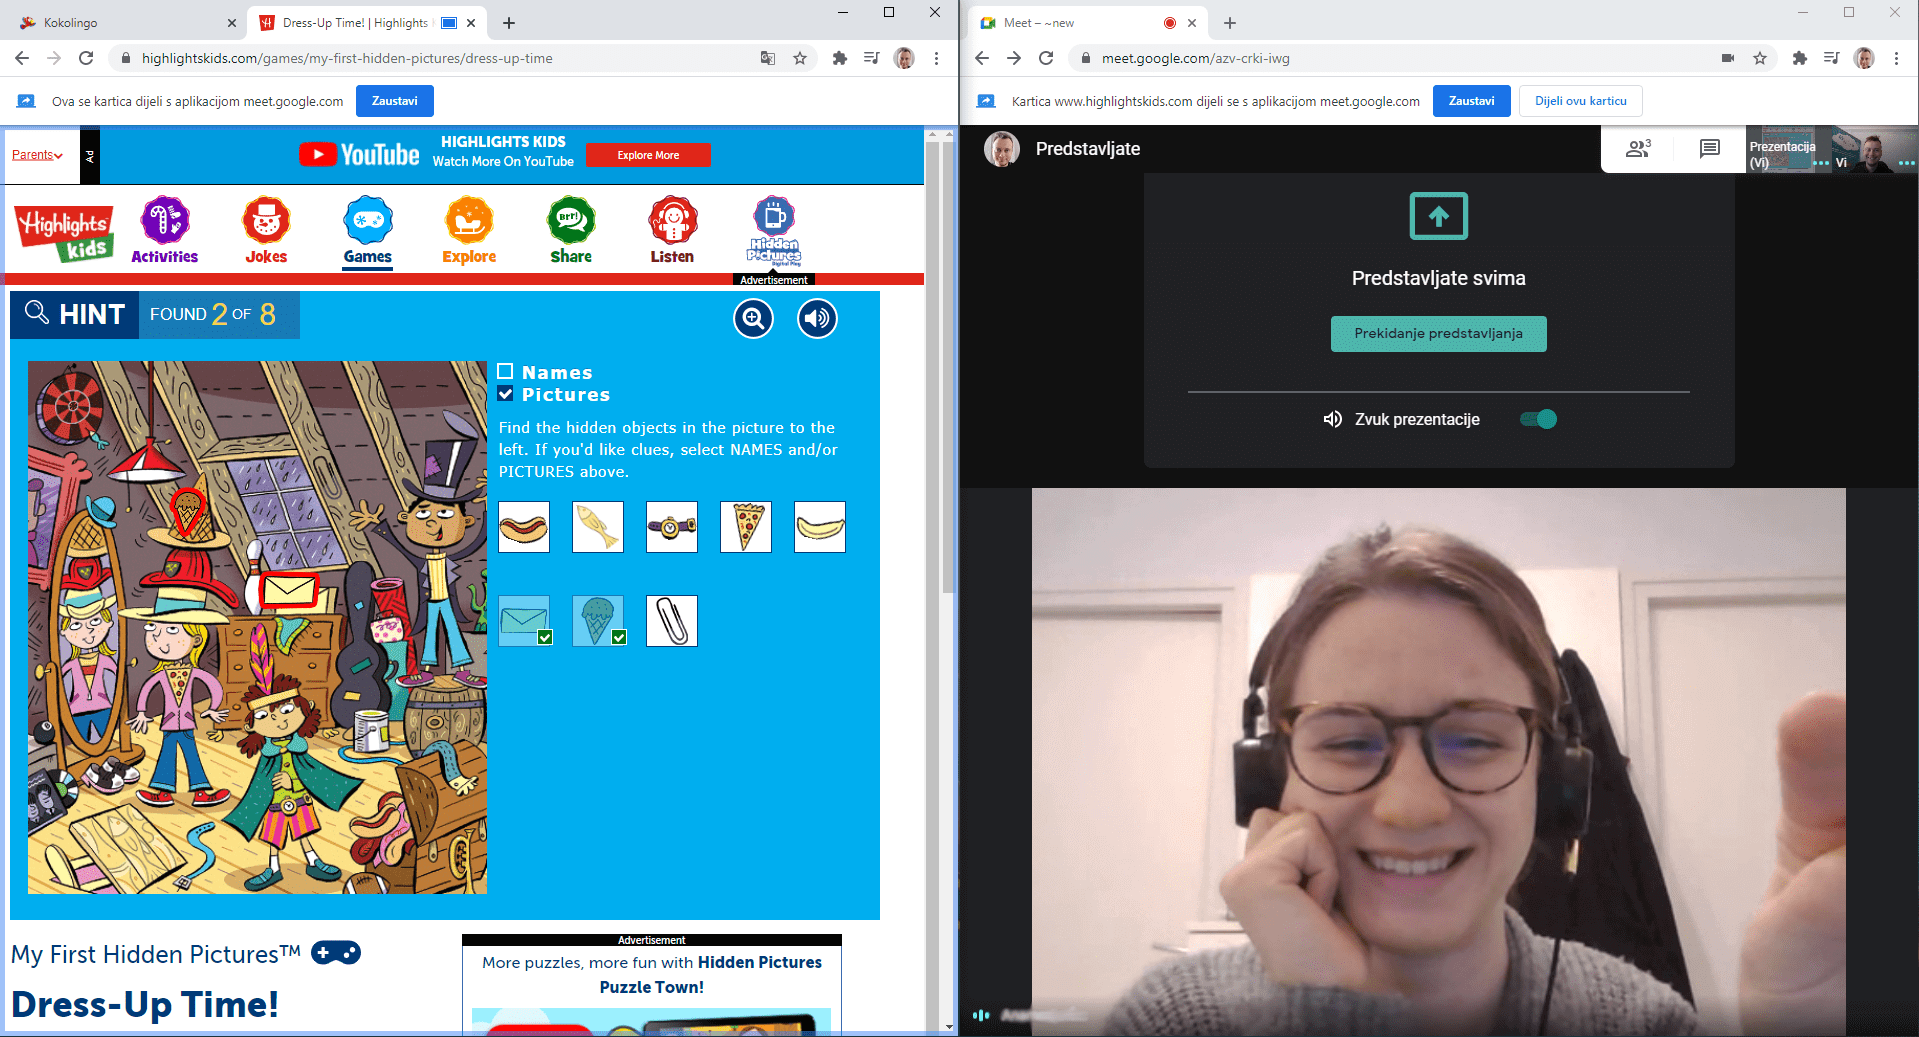1919x1037 pixels.
Task: Open the Explore section icon
Action: click(x=469, y=230)
